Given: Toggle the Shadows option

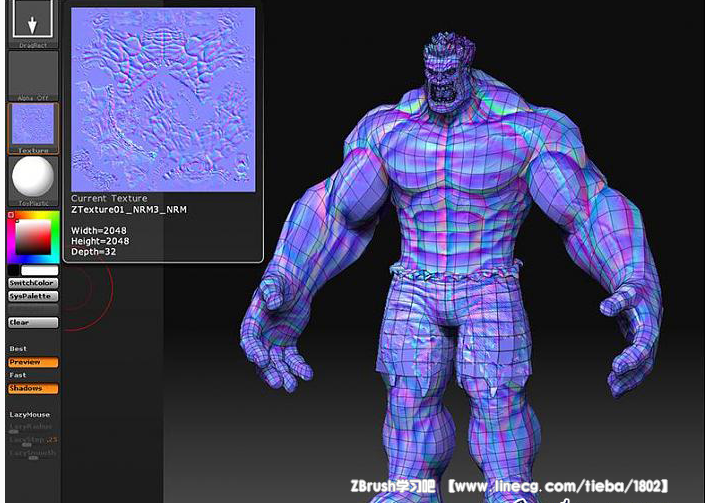Looking at the screenshot, I should [x=33, y=388].
